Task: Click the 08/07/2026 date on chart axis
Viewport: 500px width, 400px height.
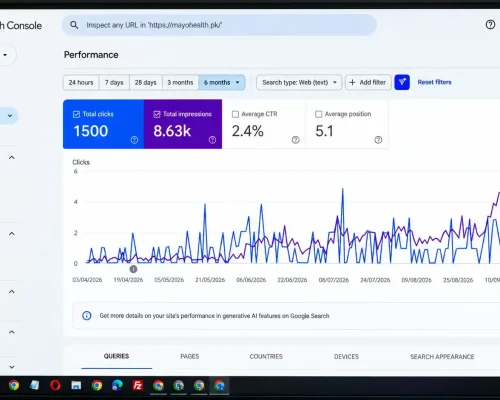Action: coord(334,280)
